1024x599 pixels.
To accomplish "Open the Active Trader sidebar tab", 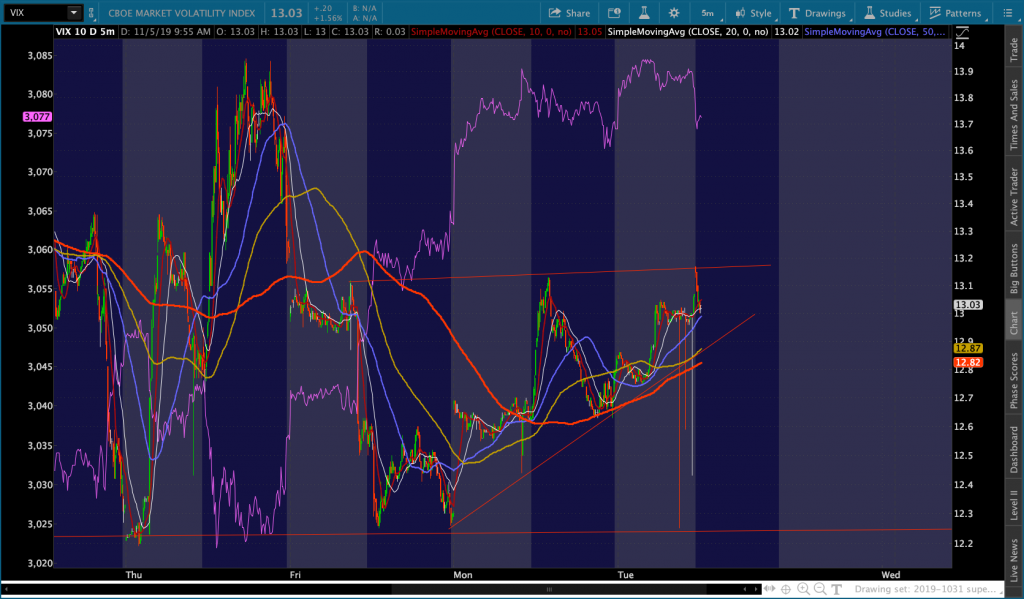I will 1014,197.
